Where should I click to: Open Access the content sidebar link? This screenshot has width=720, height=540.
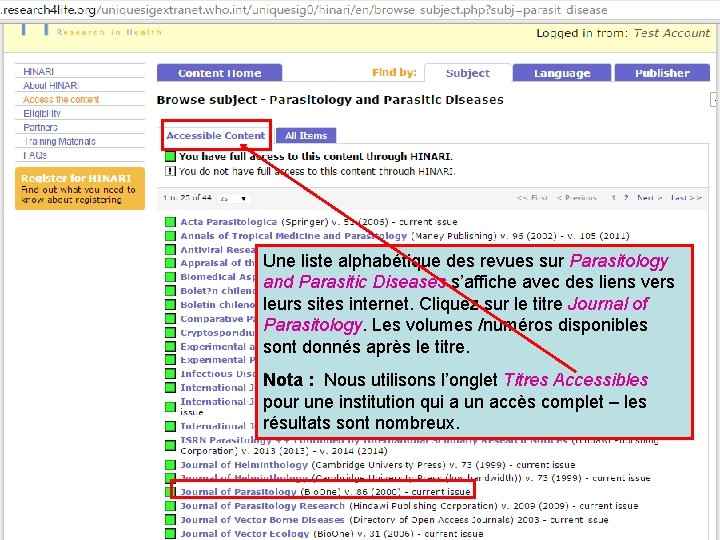[x=61, y=100]
